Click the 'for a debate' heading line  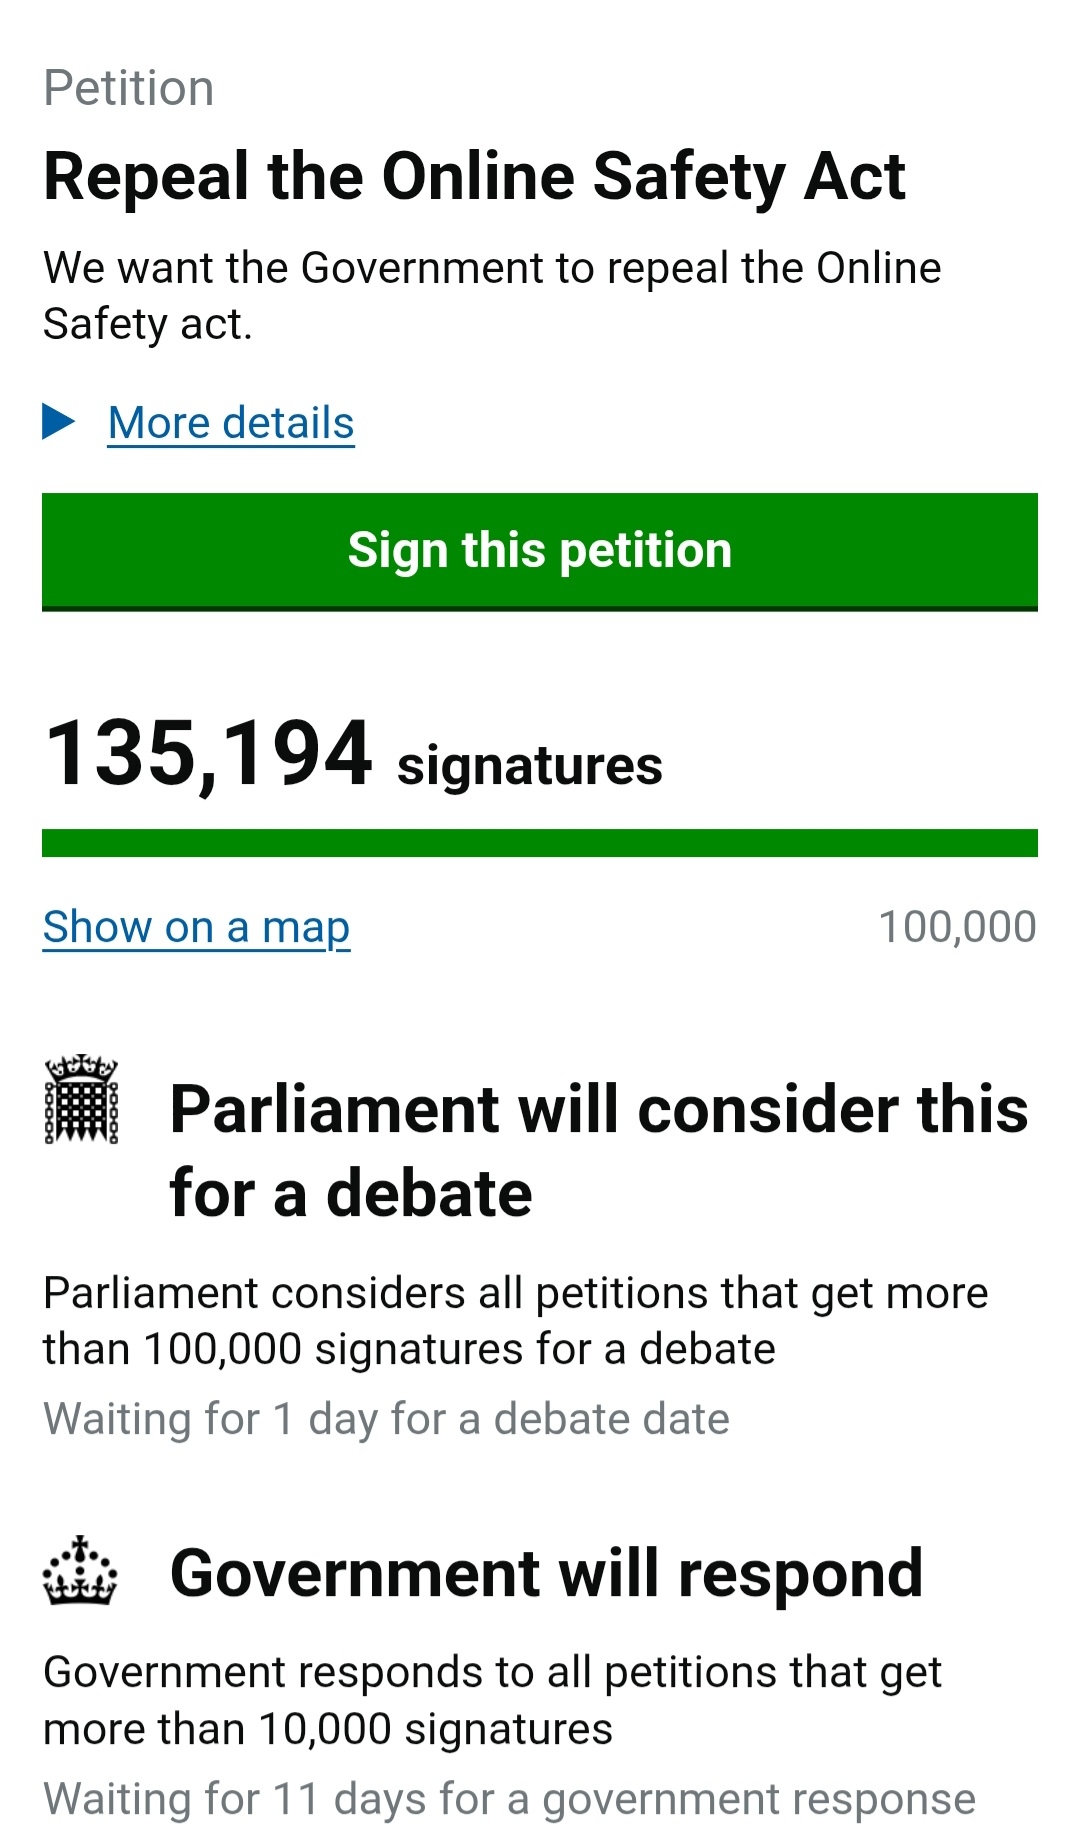click(x=351, y=1194)
